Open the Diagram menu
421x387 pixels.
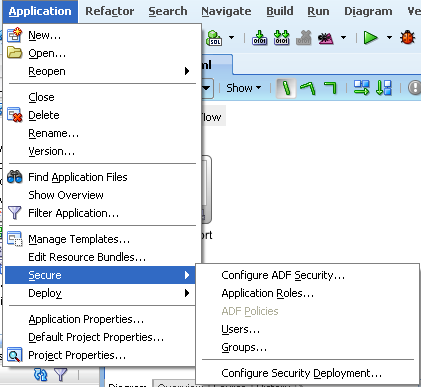(368, 11)
